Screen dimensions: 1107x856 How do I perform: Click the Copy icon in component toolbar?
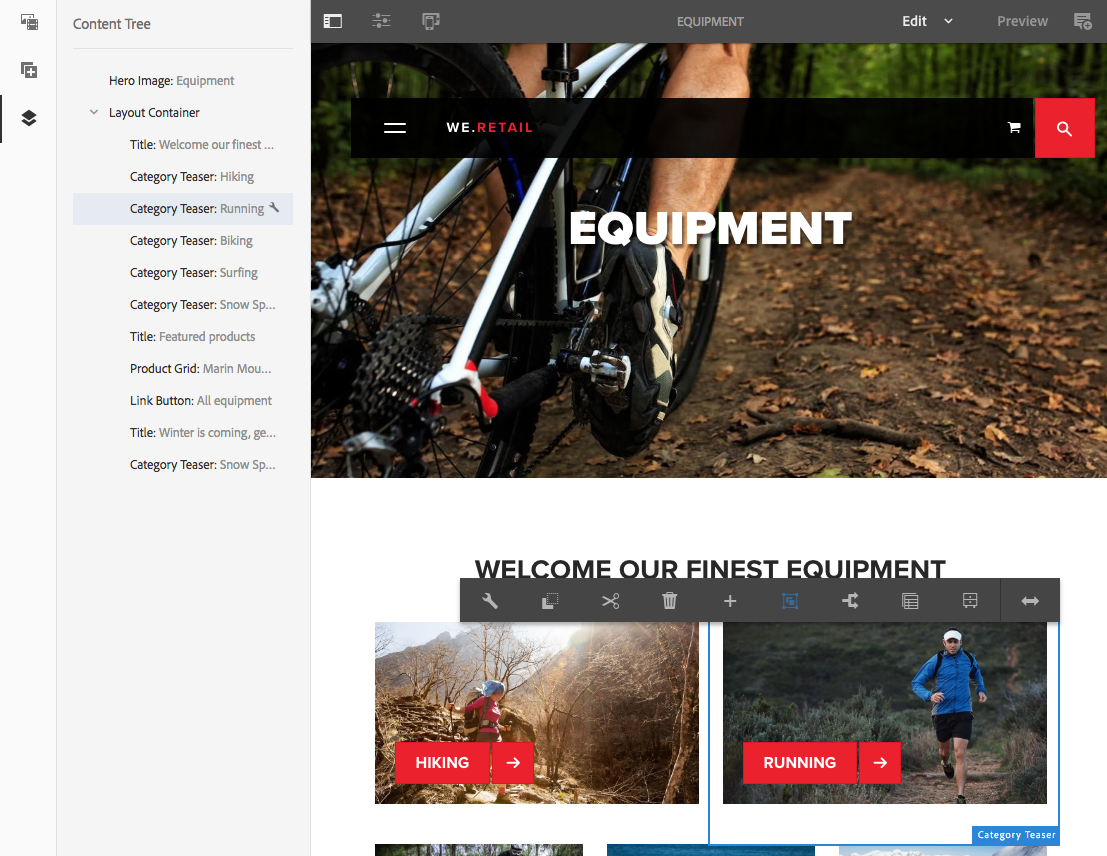click(550, 601)
